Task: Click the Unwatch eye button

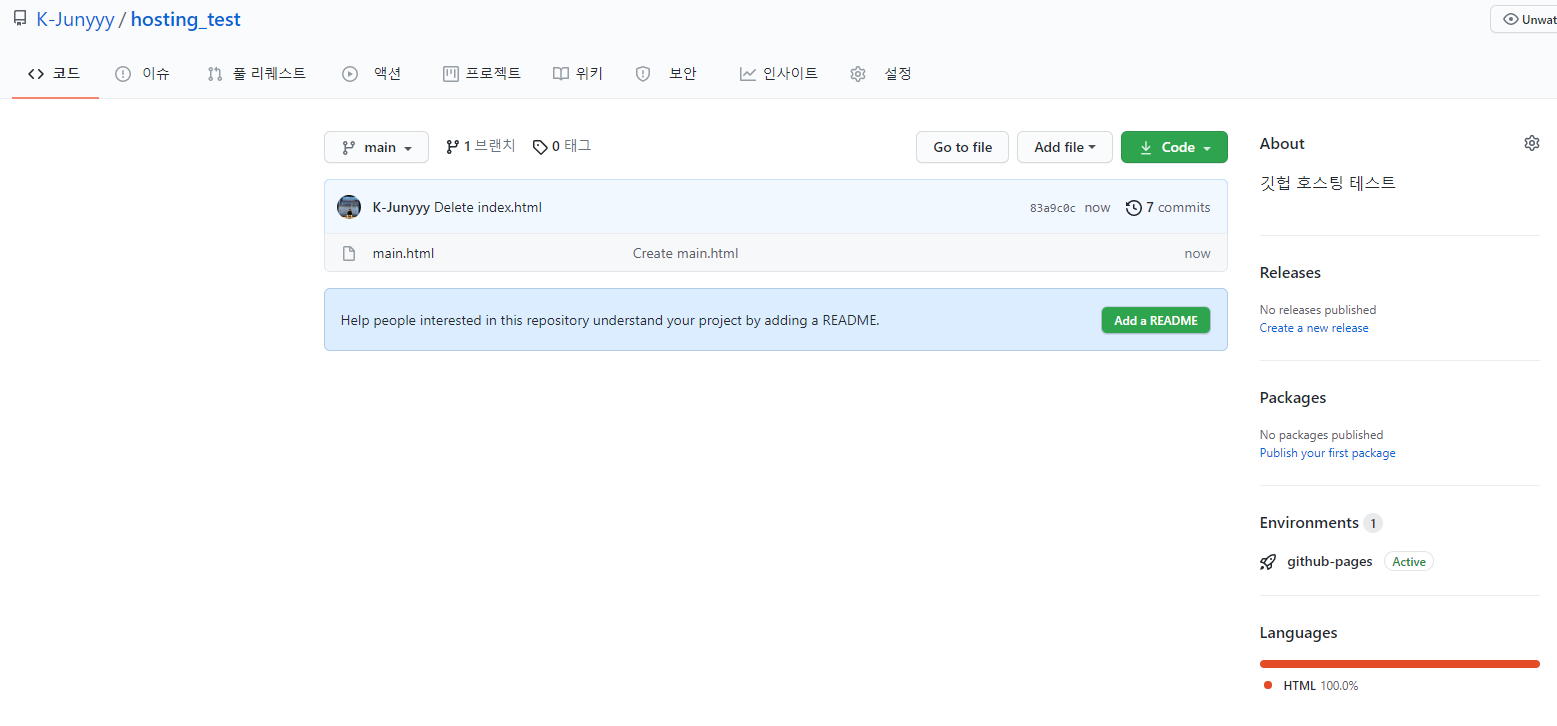Action: tap(1524, 19)
